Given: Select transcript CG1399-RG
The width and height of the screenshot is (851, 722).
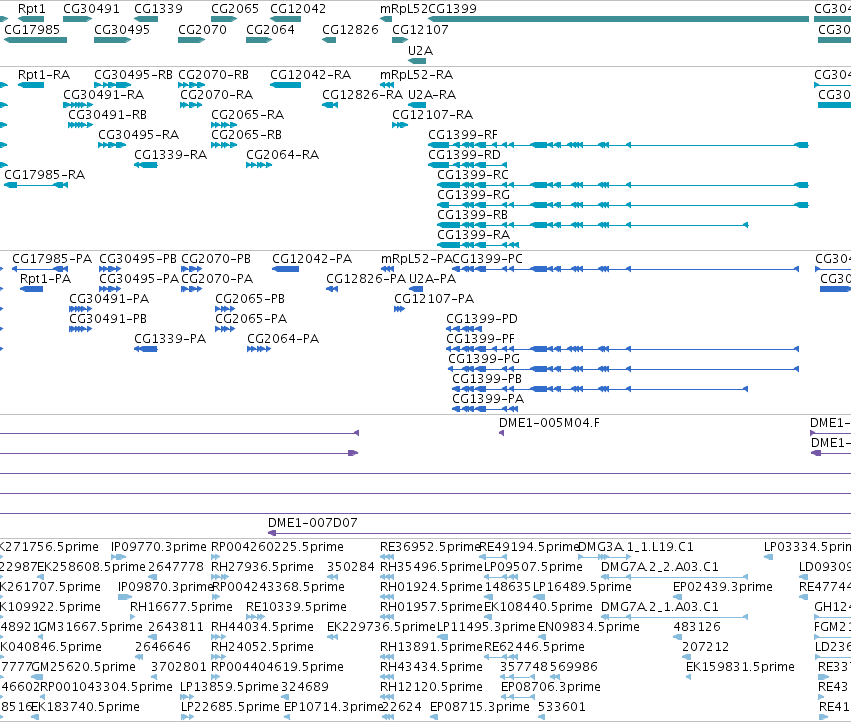Looking at the screenshot, I should pyautogui.click(x=473, y=194).
